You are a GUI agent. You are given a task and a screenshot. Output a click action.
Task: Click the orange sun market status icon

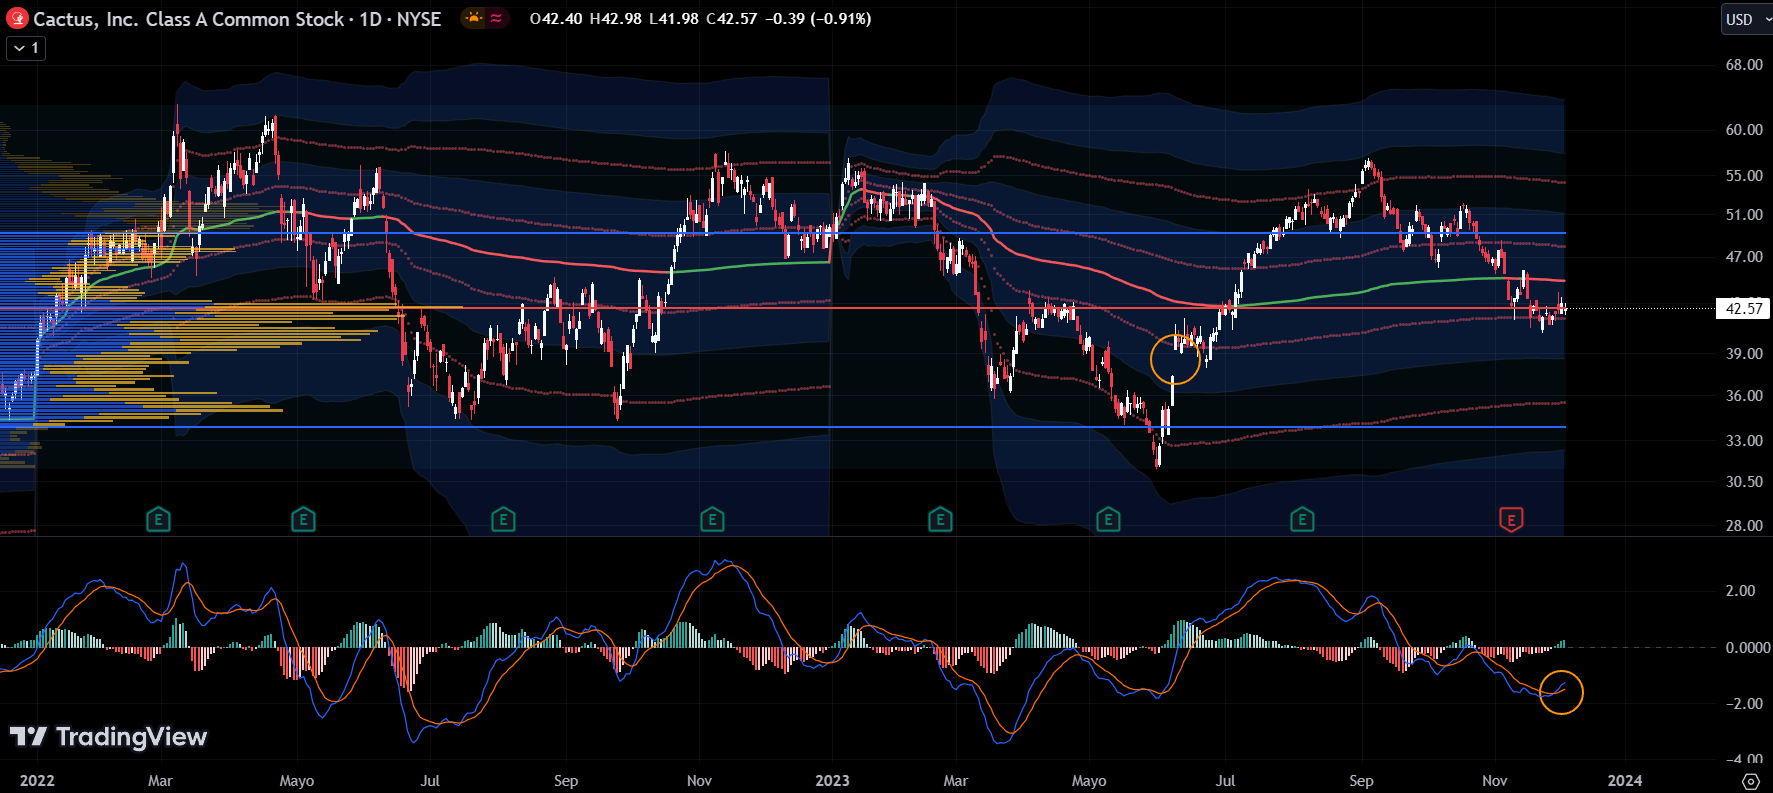coord(473,18)
